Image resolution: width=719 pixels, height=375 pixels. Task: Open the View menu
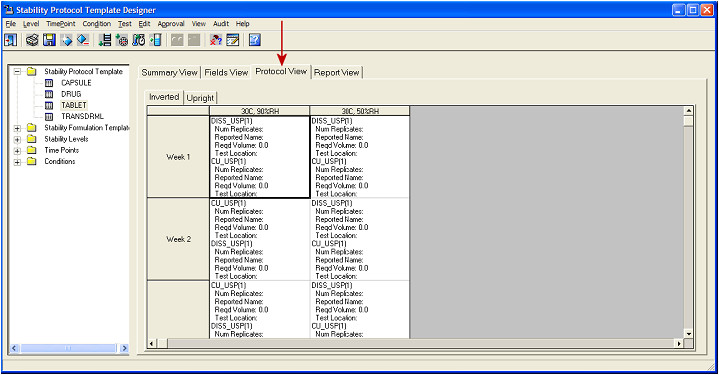(199, 24)
